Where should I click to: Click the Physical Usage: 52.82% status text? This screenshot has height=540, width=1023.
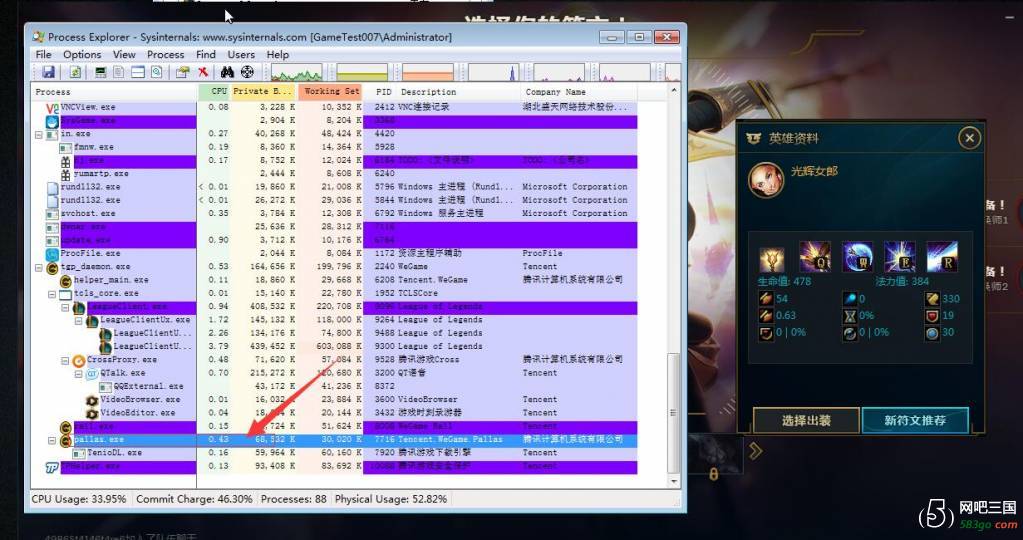click(x=391, y=499)
